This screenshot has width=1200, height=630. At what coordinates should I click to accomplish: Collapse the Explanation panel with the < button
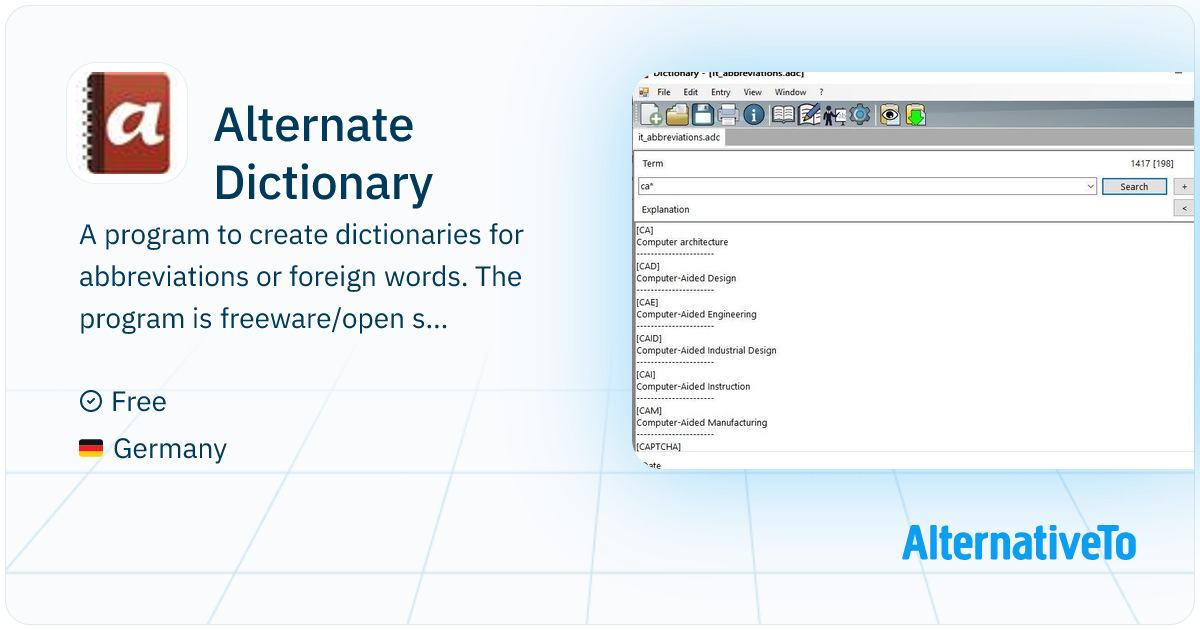[1184, 209]
